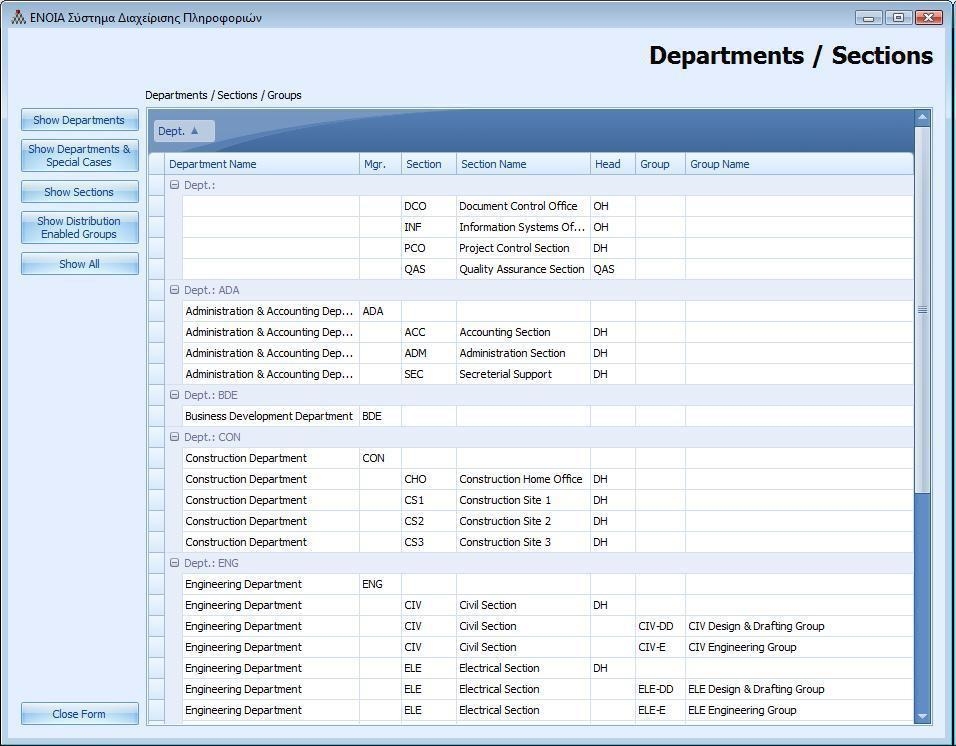Screen dimensions: 956x746
Task: Collapse the Dept.: ENG group
Action: pos(175,563)
